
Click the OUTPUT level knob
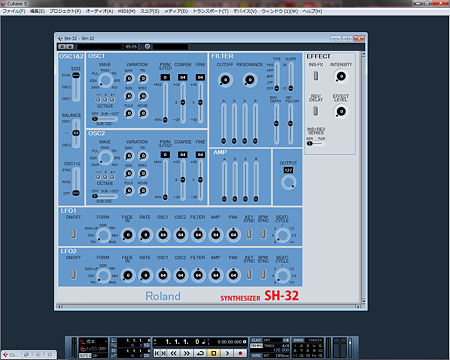coord(288,183)
